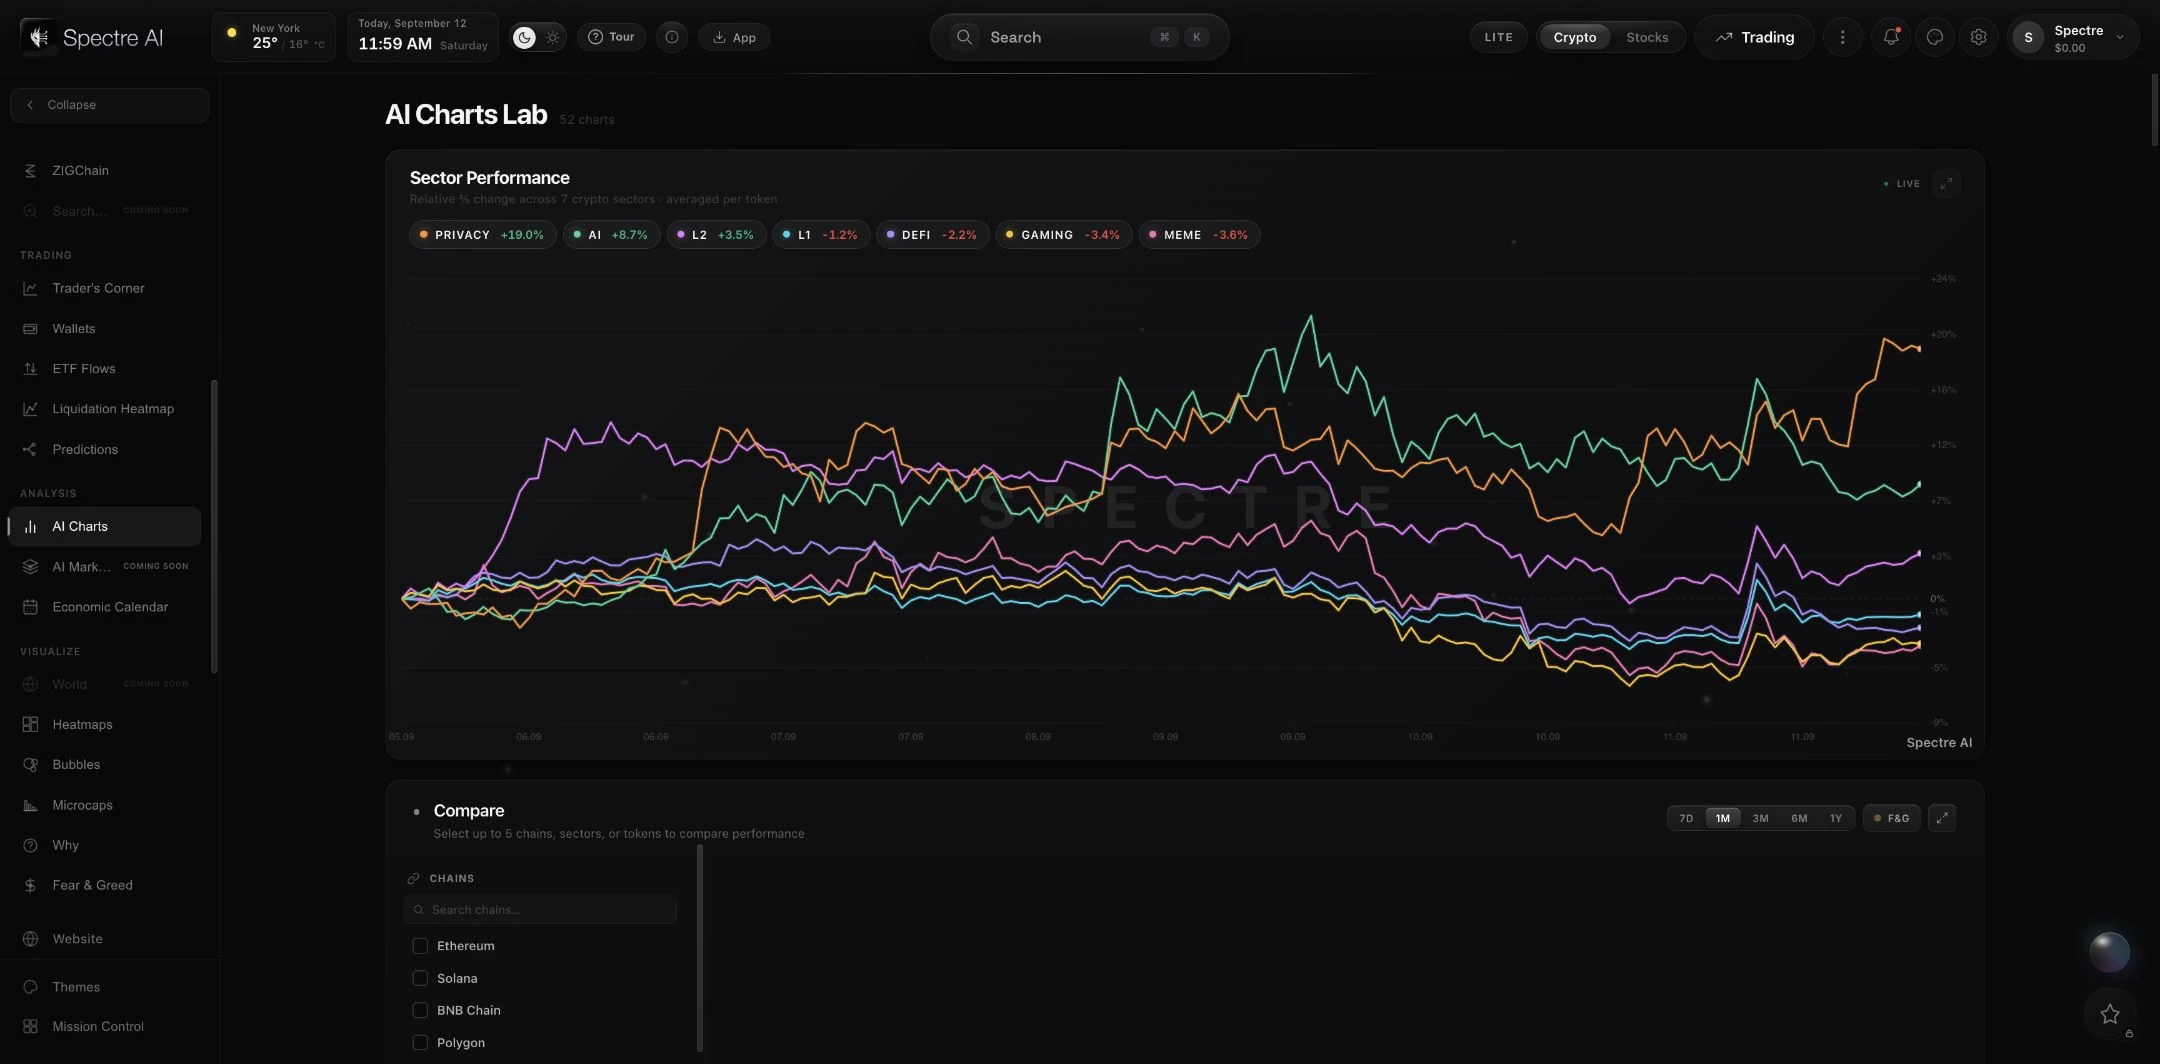The image size is (2160, 1064).
Task: Open notifications bell
Action: click(1890, 37)
